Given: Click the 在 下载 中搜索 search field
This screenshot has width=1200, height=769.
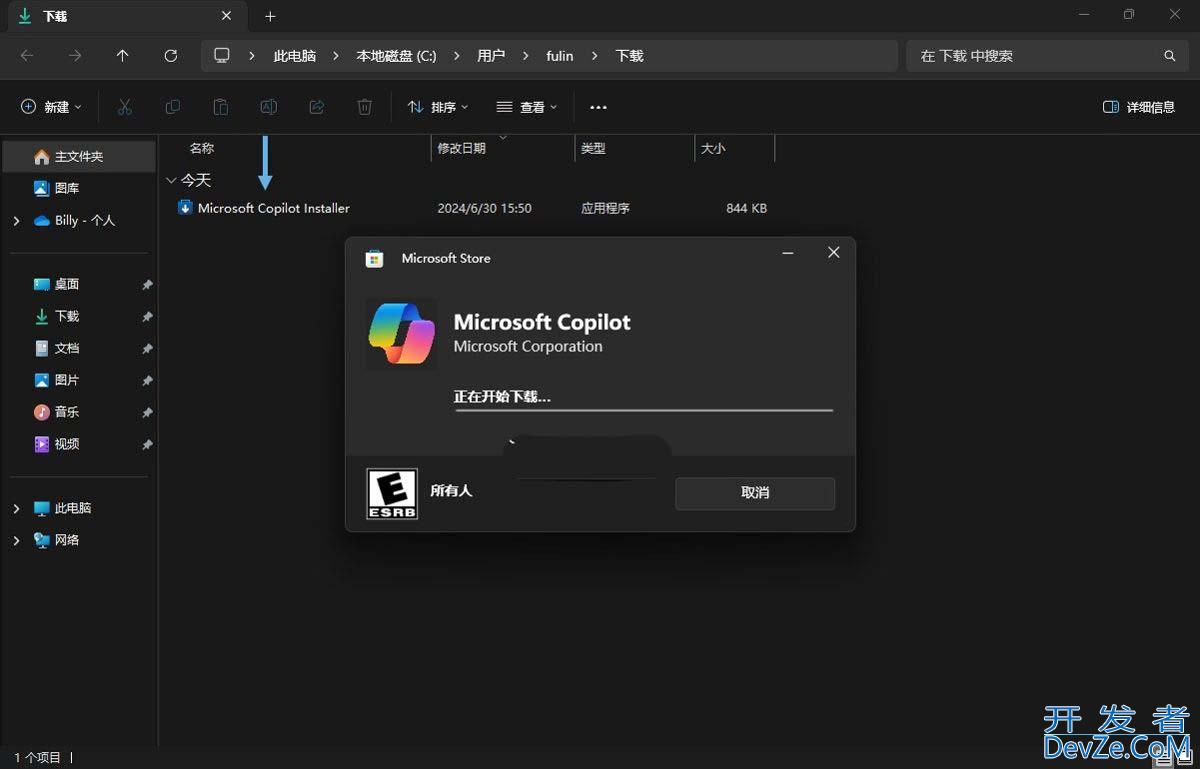Looking at the screenshot, I should [x=1045, y=56].
